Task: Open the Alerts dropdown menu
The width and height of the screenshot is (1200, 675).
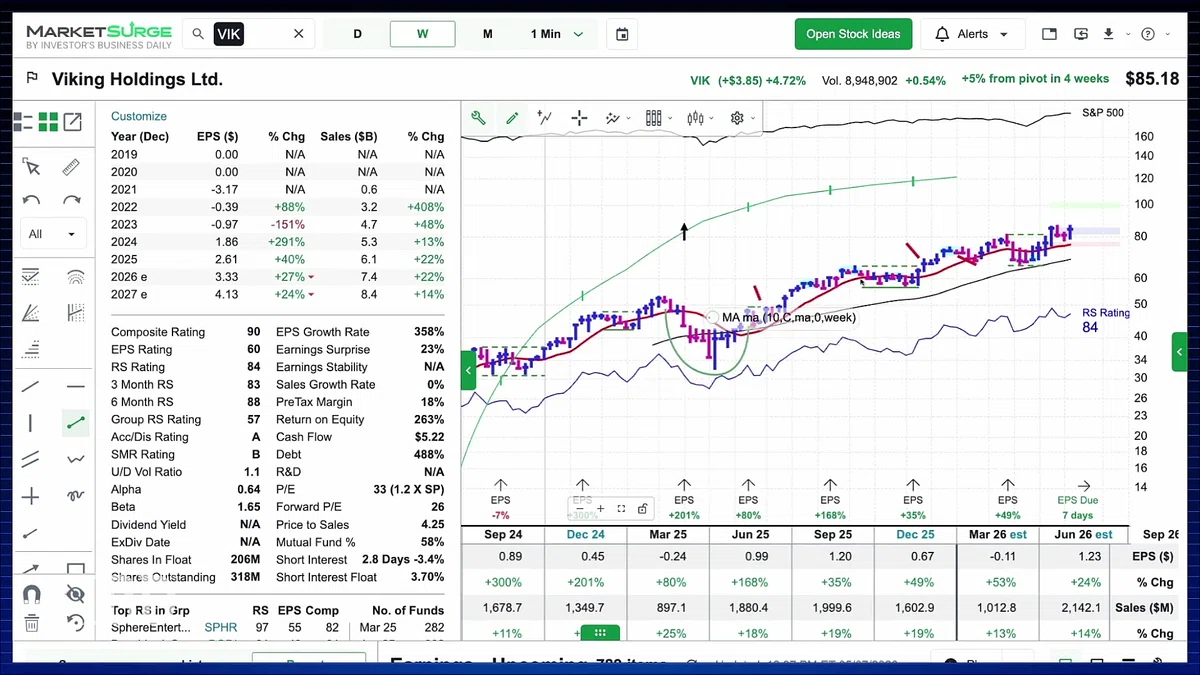Action: tap(972, 34)
